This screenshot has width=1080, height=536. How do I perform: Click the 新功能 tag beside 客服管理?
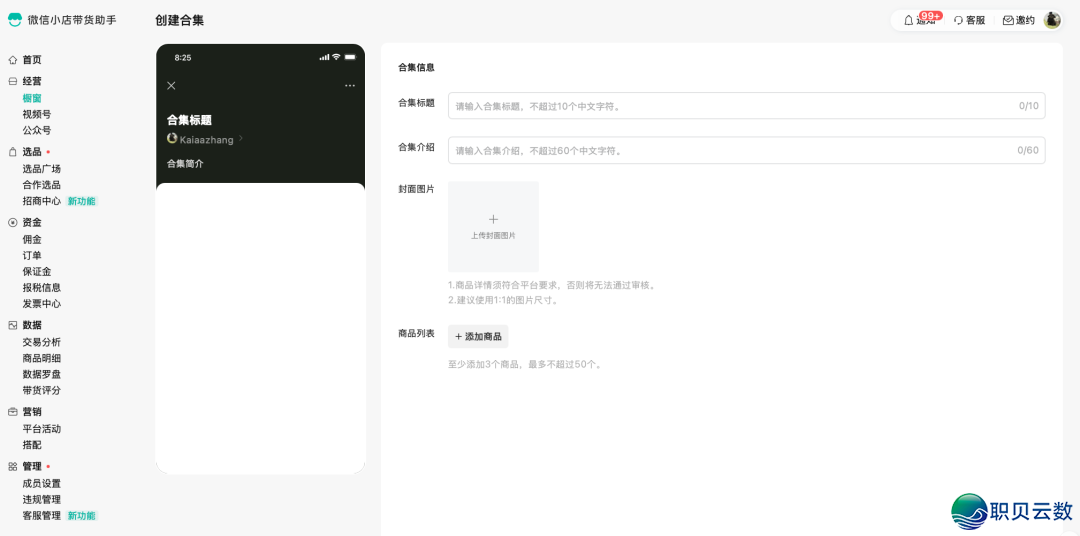[82, 515]
